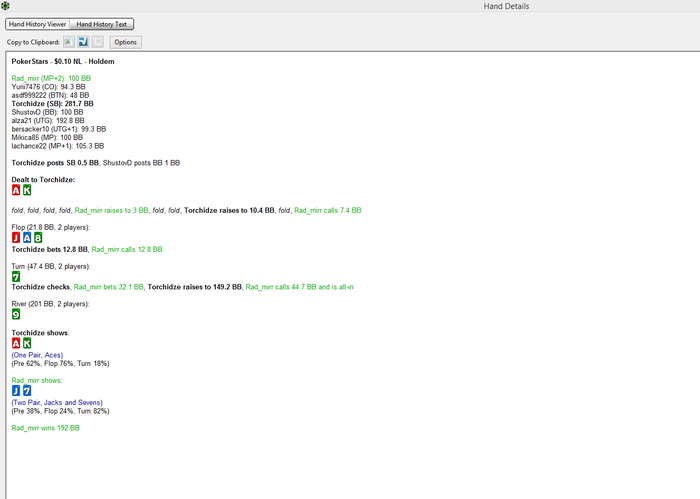The height and width of the screenshot is (499, 700).
Task: Click 'Rad_mirr calls 44.7 BB and is all-in'
Action: click(300, 287)
